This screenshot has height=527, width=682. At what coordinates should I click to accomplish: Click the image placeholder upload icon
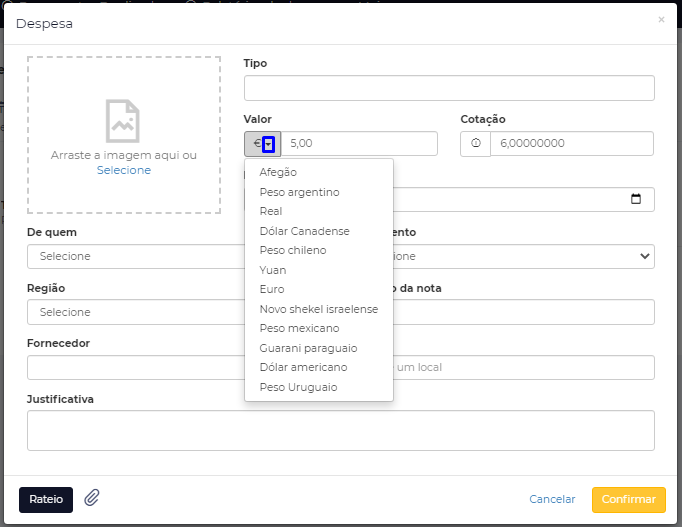click(x=123, y=121)
